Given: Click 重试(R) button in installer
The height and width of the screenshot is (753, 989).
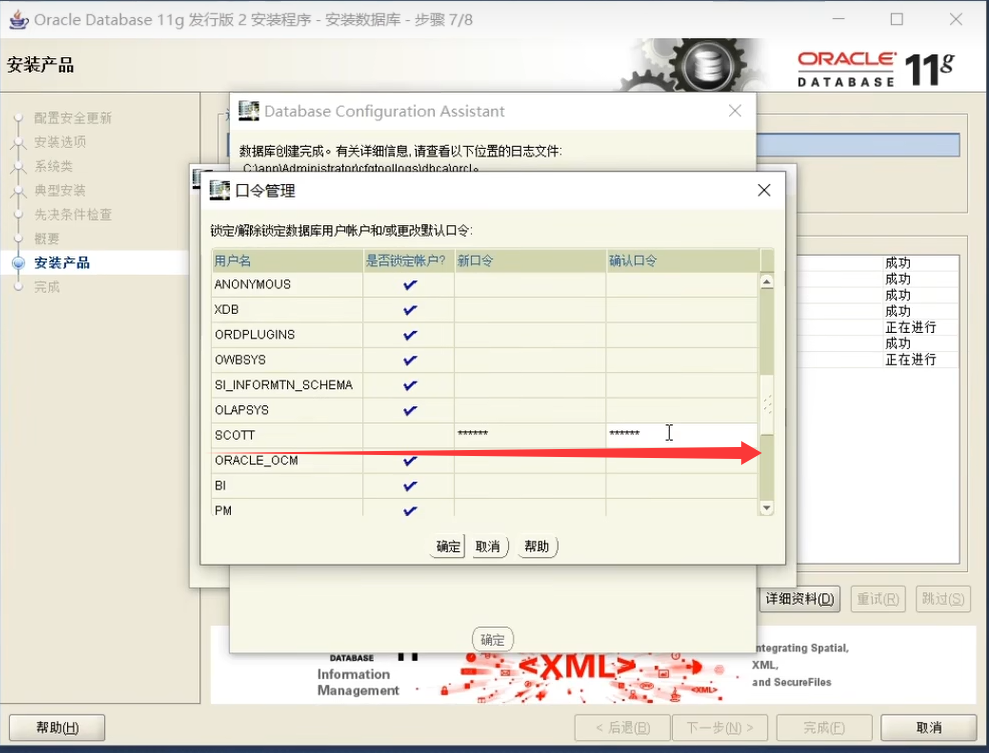Looking at the screenshot, I should pyautogui.click(x=878, y=598).
